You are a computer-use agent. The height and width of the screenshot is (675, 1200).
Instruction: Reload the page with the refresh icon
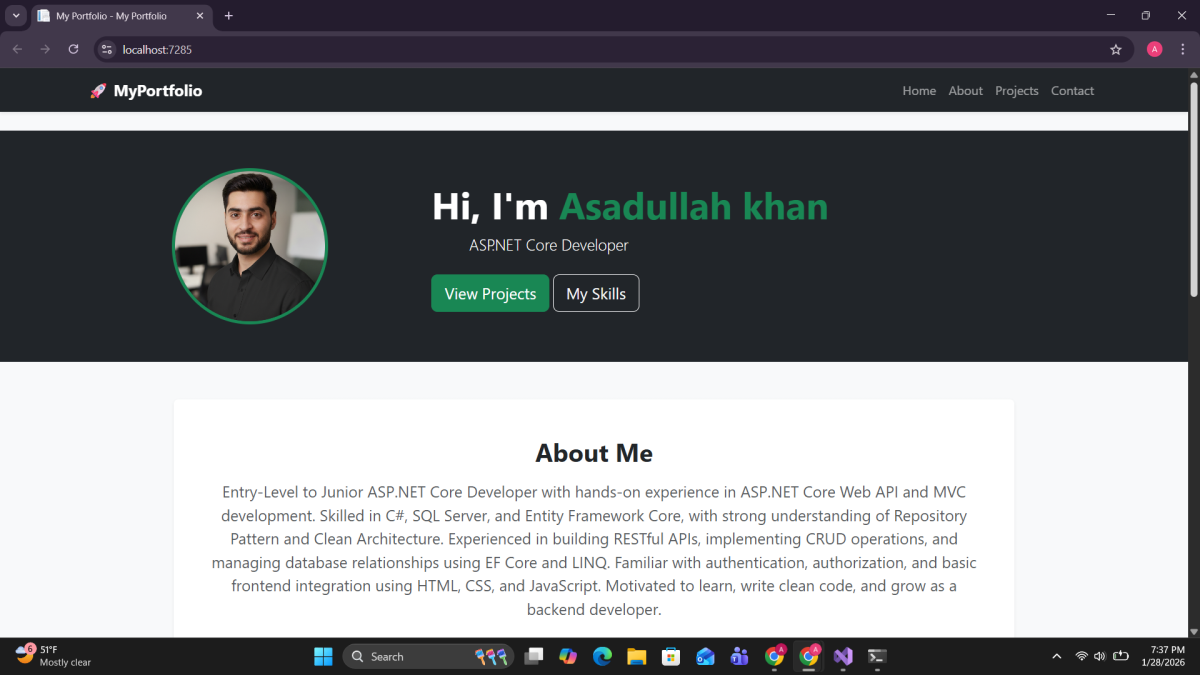(73, 49)
